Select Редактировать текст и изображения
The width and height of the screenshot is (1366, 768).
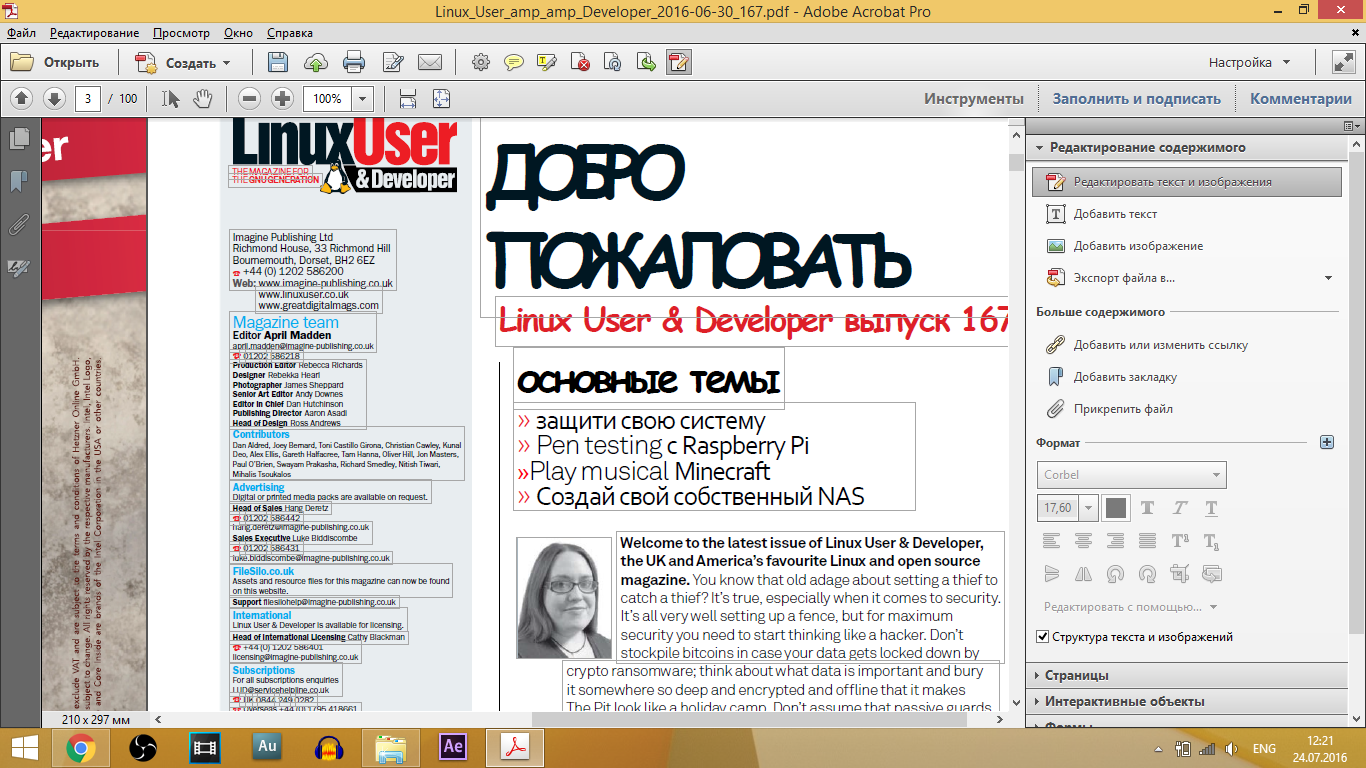click(x=1187, y=182)
